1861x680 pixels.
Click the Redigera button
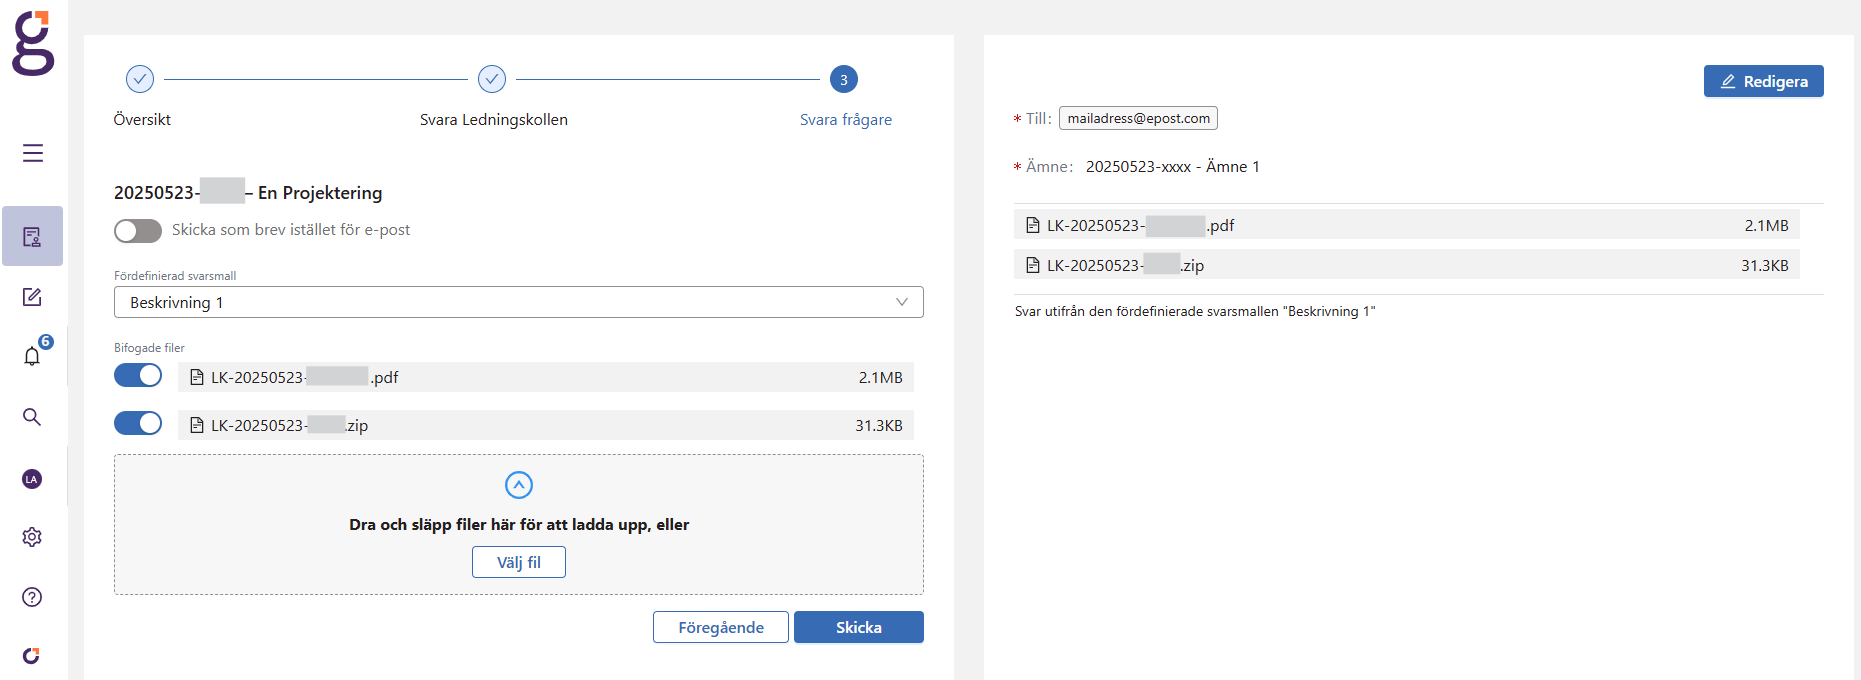pos(1763,81)
